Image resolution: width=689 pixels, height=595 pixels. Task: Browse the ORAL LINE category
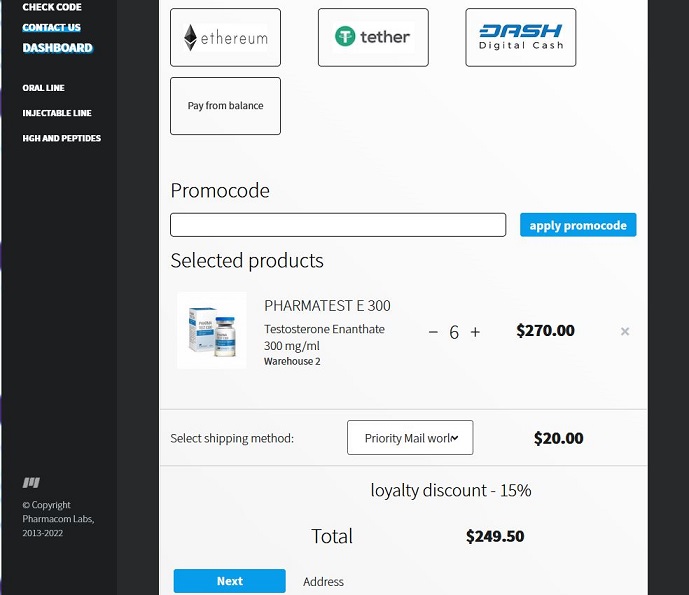(44, 88)
